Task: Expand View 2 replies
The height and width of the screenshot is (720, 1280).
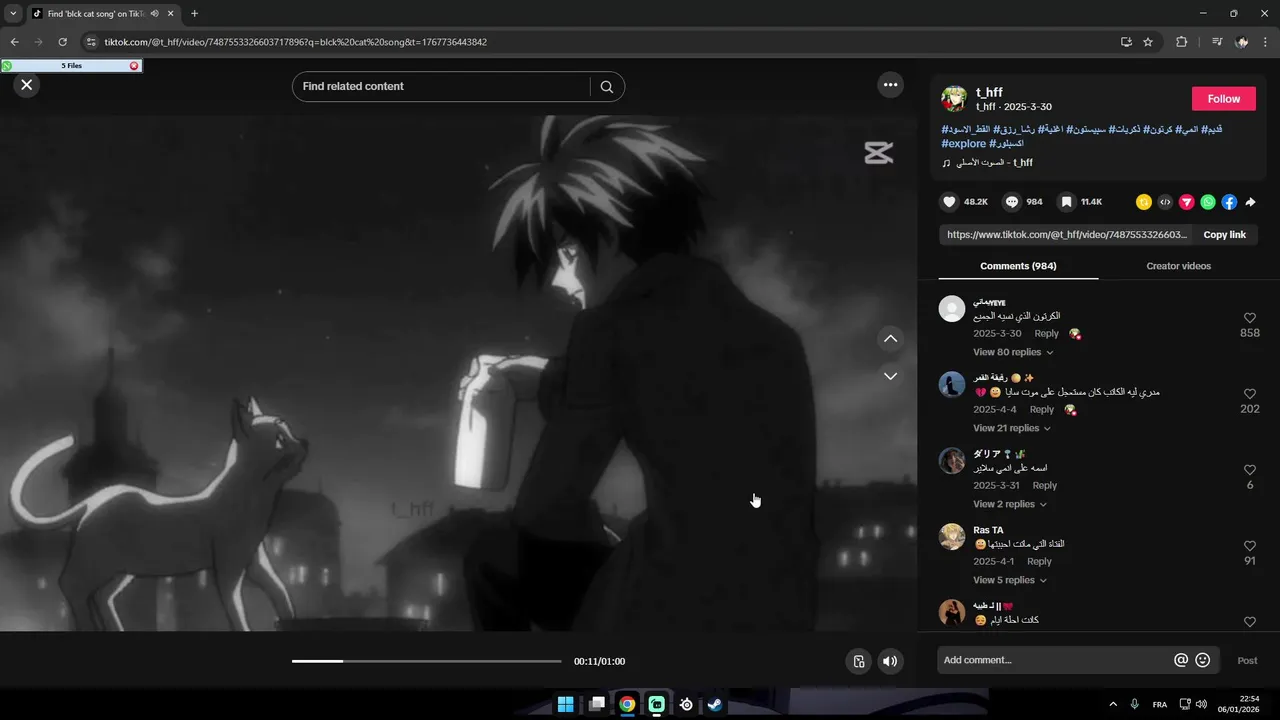Action: (x=1010, y=504)
